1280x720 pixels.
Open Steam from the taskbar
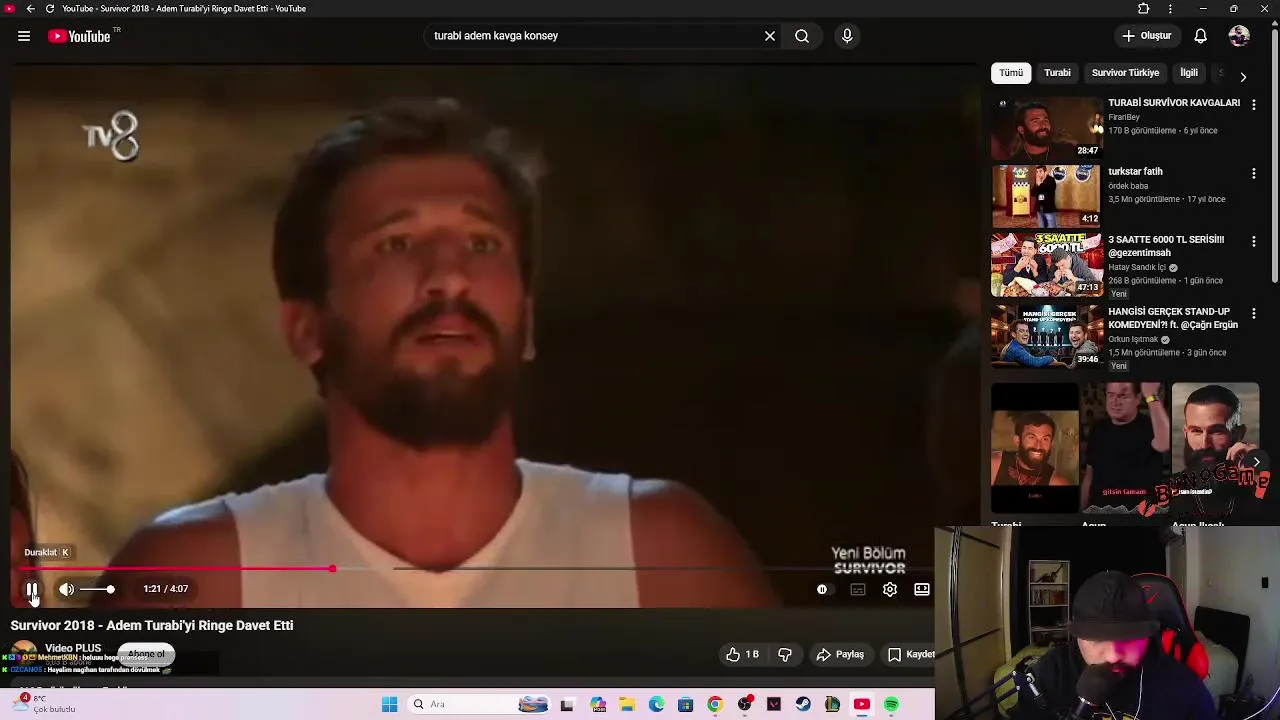[x=803, y=704]
